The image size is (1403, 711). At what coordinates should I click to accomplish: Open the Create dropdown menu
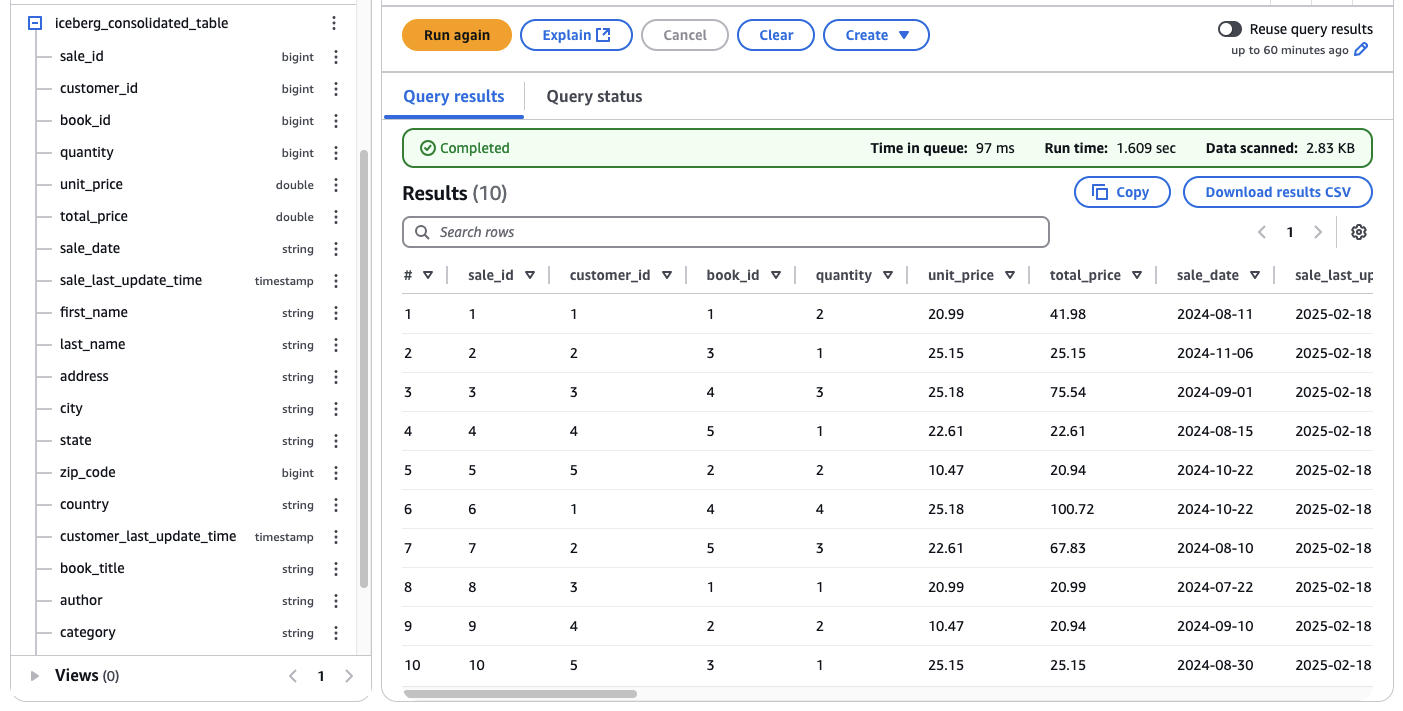point(876,35)
